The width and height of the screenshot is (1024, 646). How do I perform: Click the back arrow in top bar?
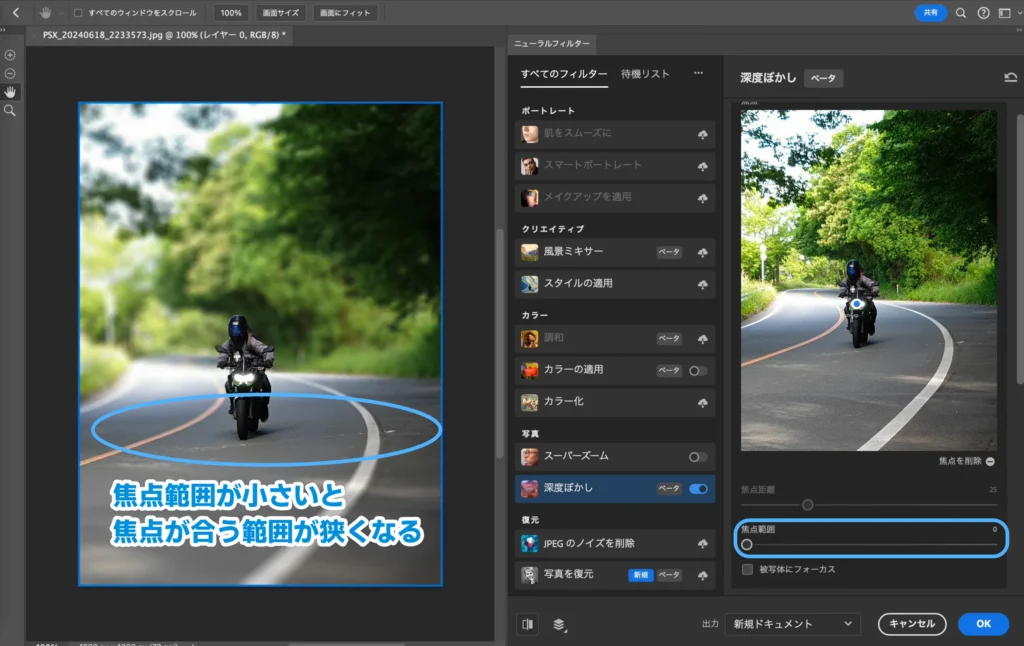click(15, 13)
